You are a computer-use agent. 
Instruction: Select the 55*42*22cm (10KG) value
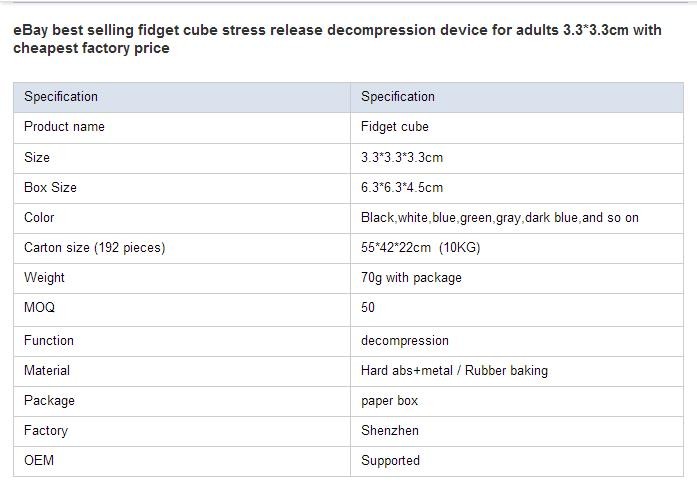pos(421,248)
